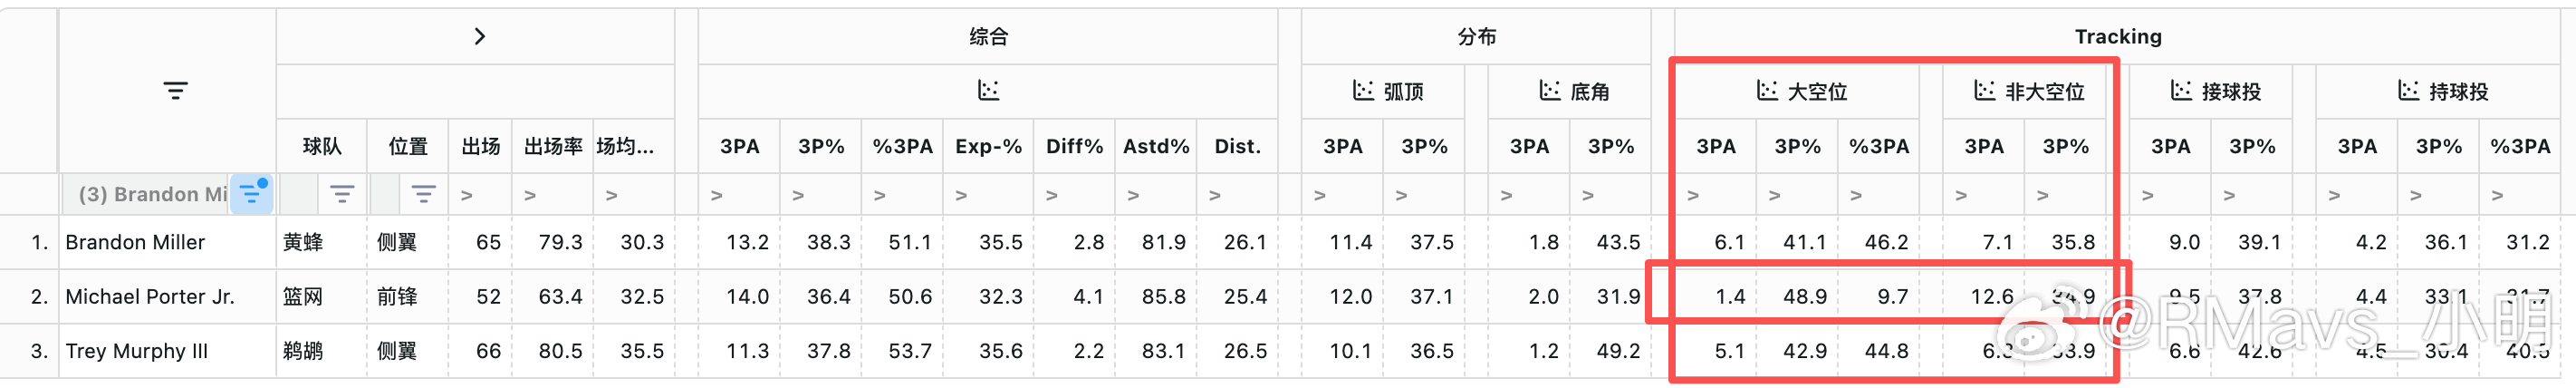Click the scatter chart icon beside 非大空位
This screenshot has width=2576, height=388.
point(1984,91)
